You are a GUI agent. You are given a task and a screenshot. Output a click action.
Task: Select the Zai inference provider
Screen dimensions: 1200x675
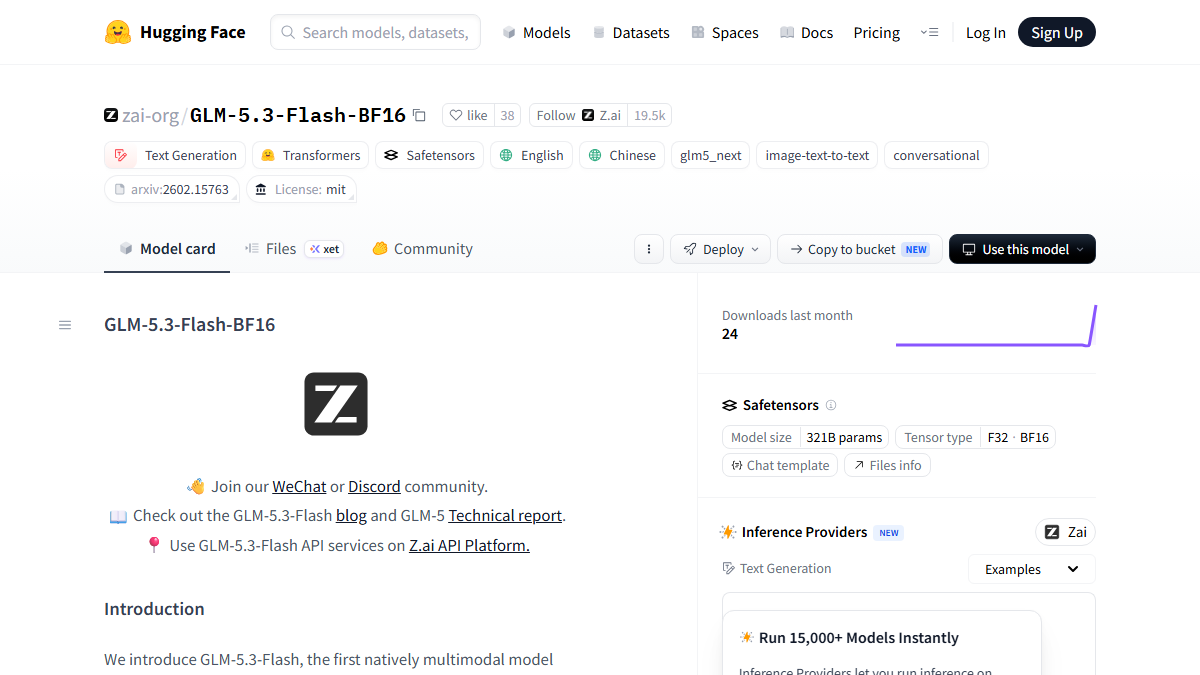(1065, 532)
